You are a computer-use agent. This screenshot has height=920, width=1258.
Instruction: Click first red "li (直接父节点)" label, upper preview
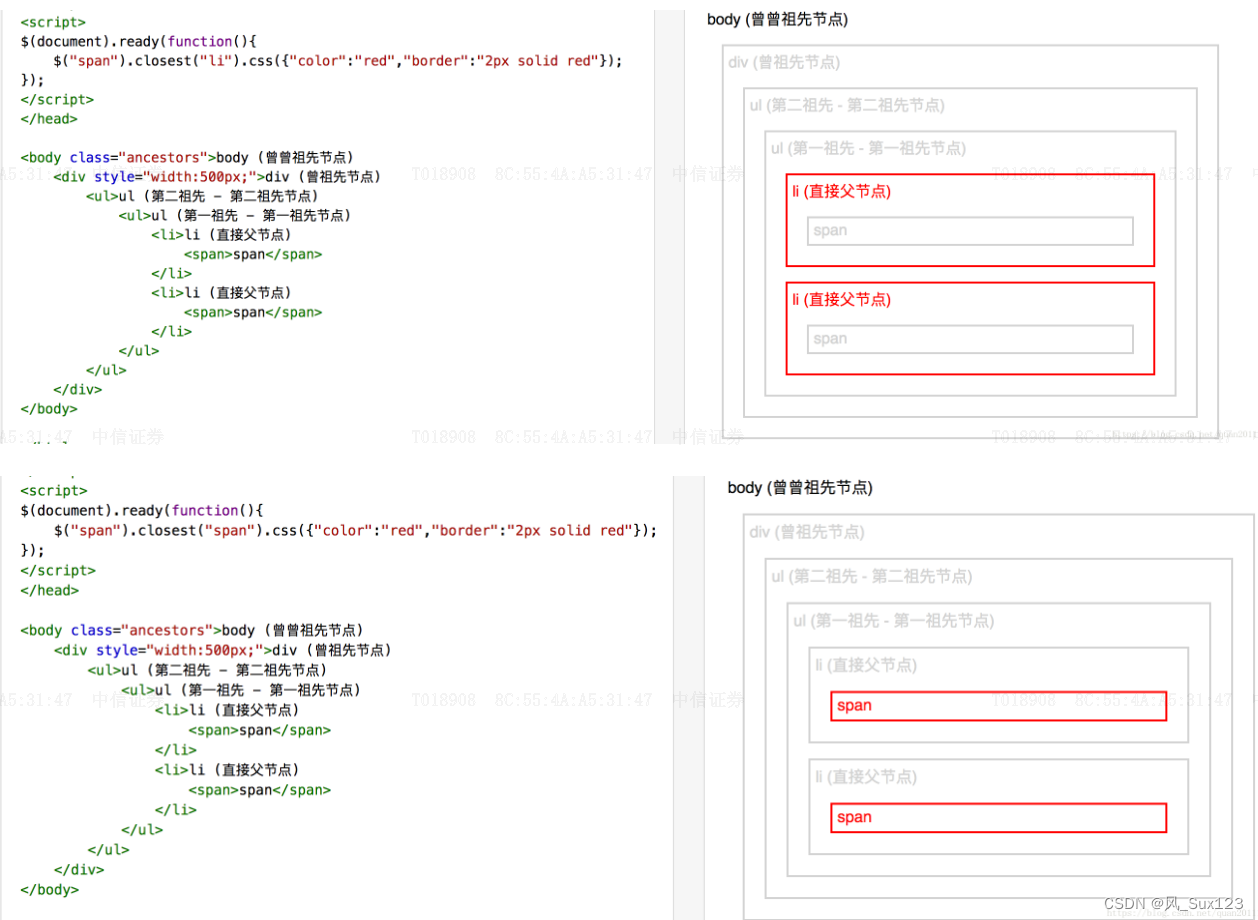tap(841, 191)
